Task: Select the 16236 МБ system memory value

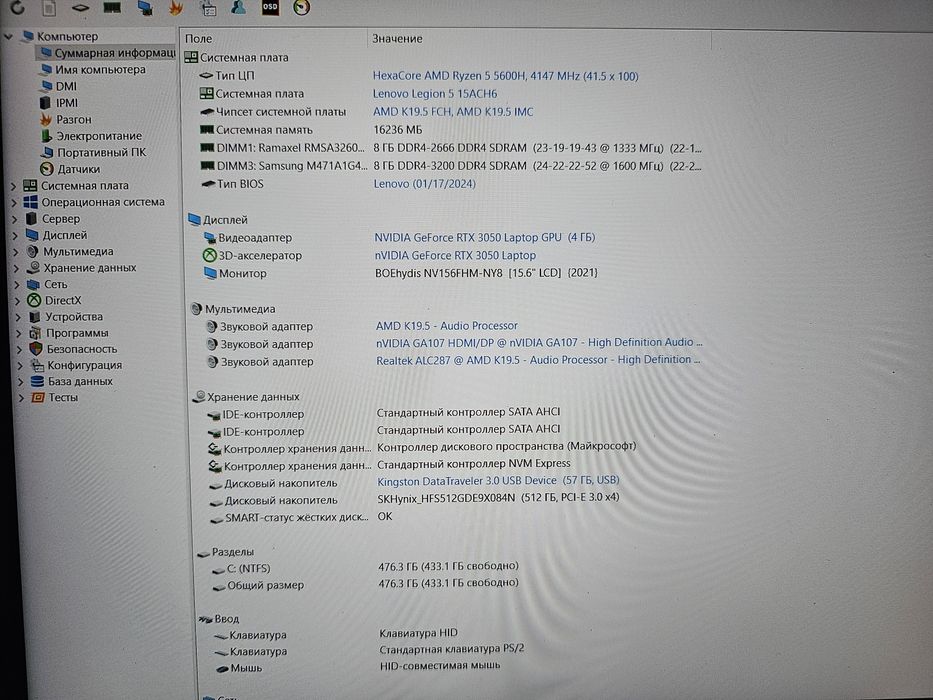Action: (397, 130)
